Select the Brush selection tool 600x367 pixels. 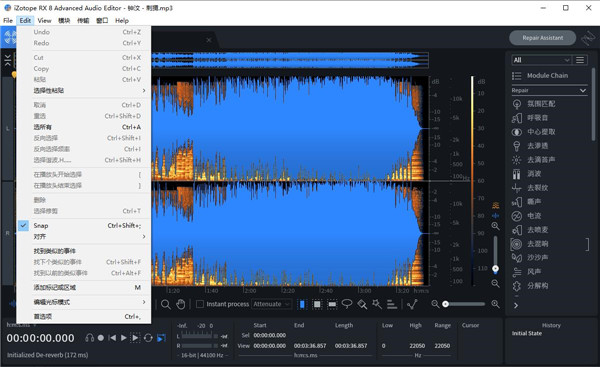[x=362, y=304]
